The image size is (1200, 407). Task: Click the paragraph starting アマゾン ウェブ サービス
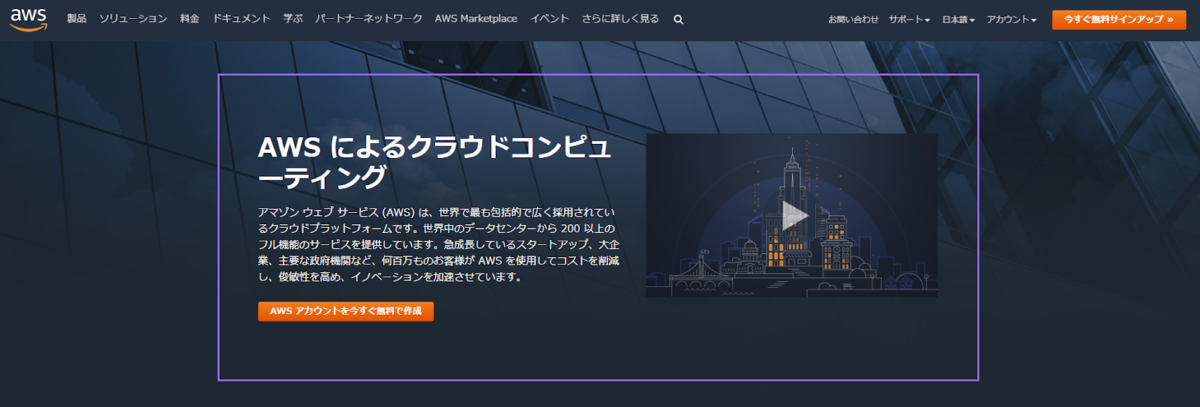438,245
